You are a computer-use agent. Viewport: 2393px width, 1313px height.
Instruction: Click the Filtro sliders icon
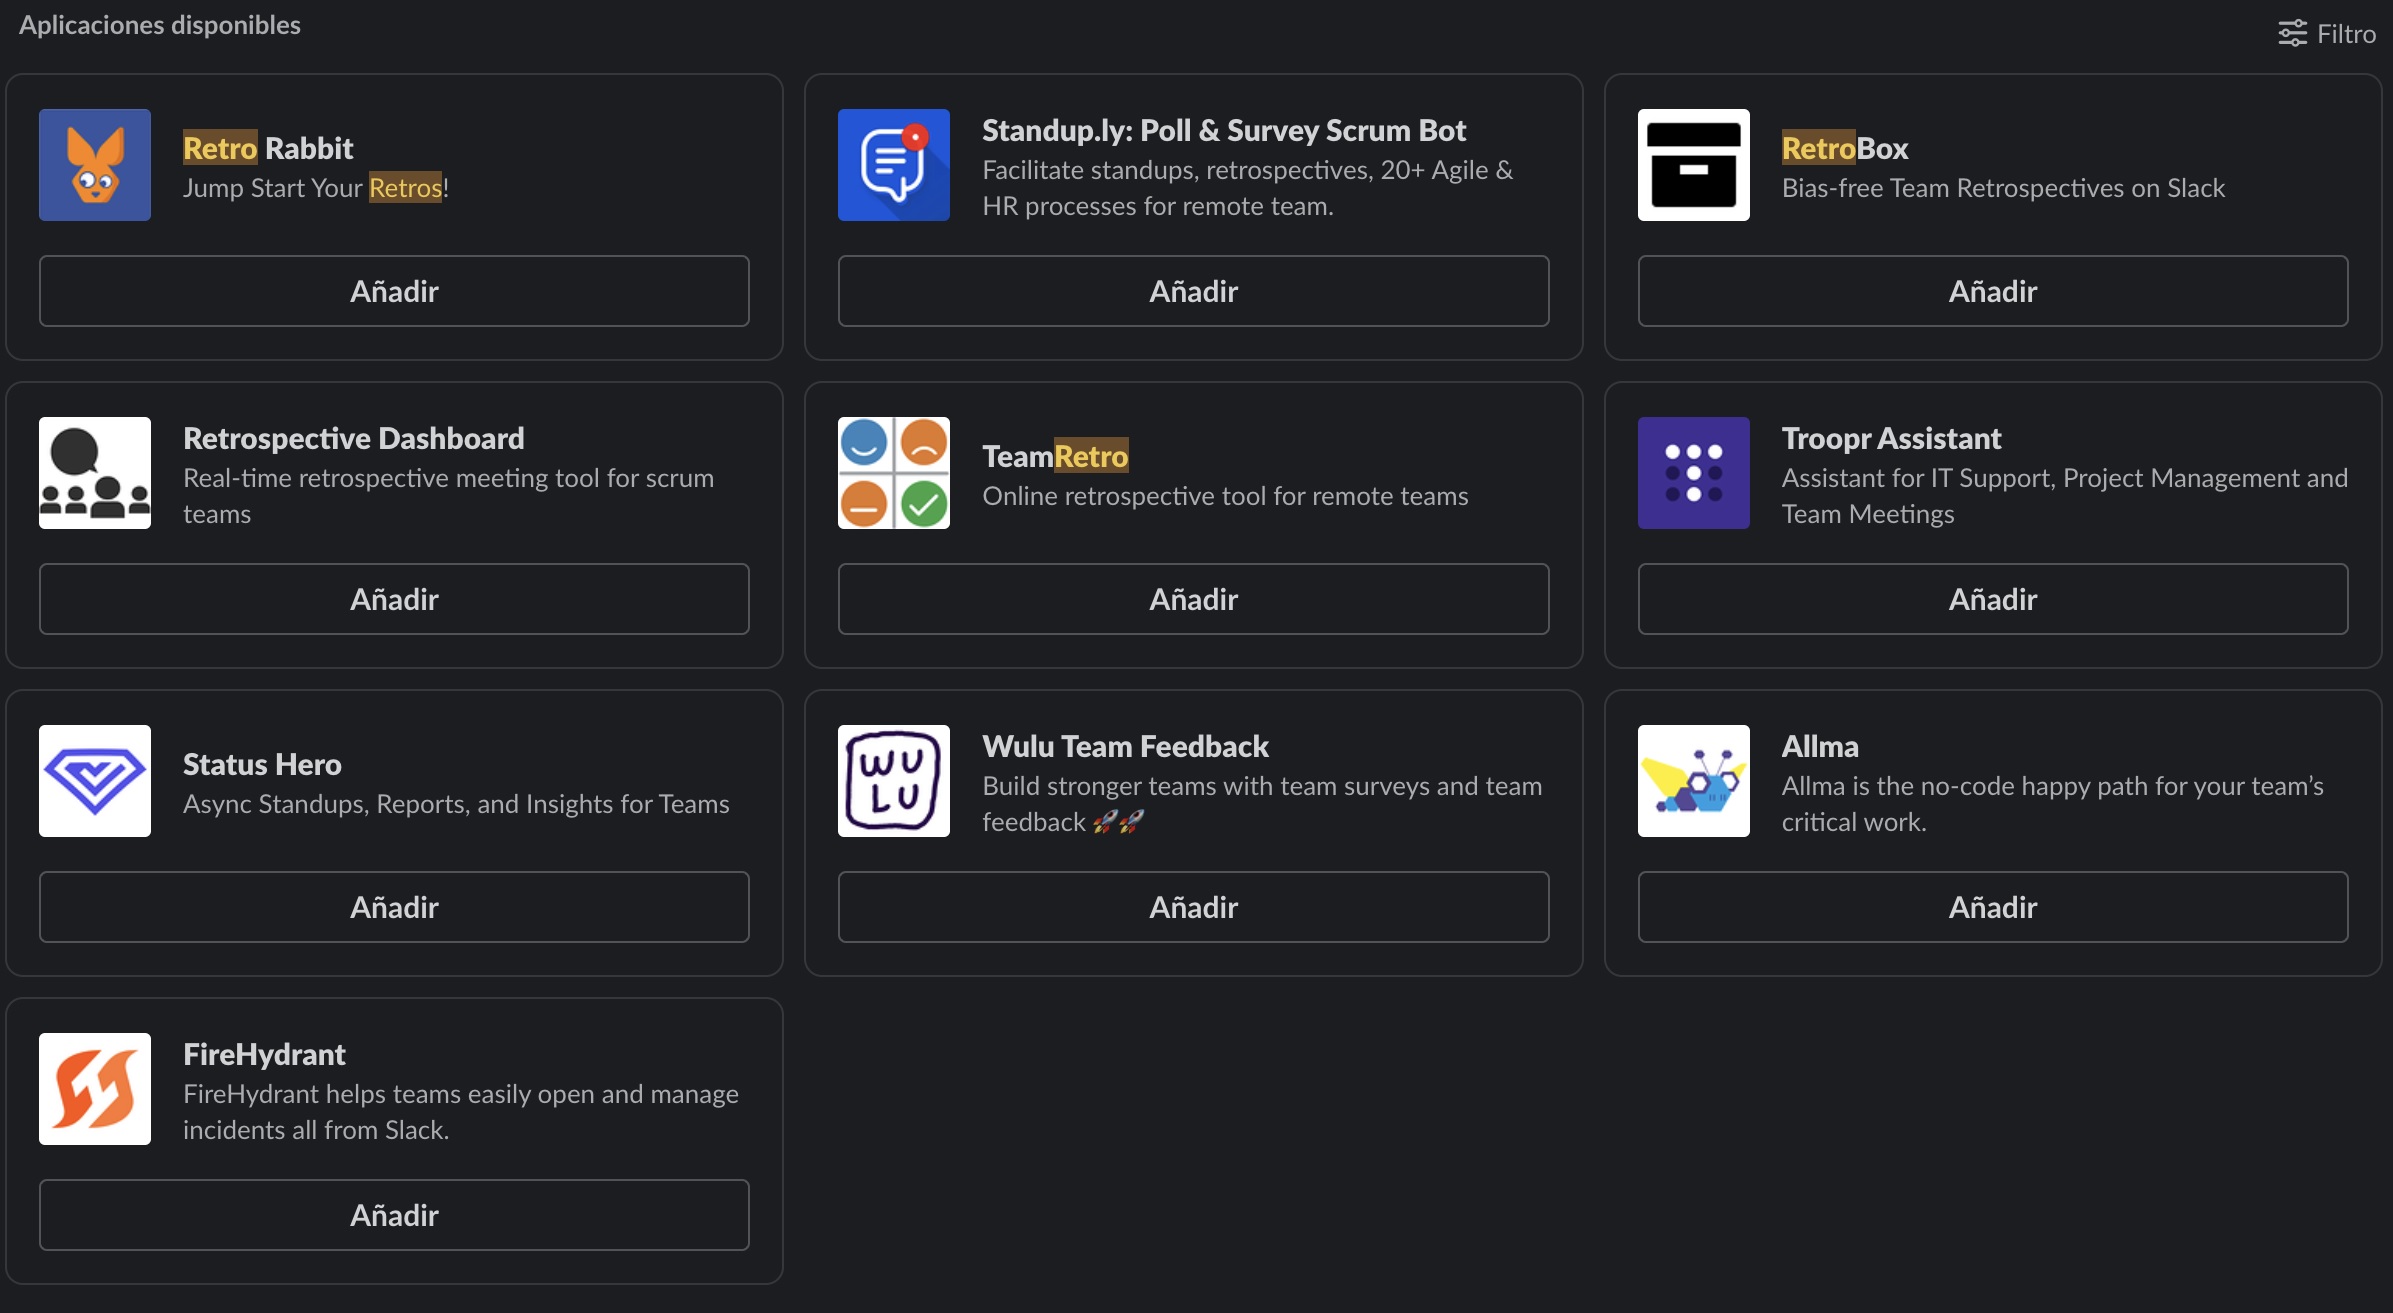(2292, 34)
